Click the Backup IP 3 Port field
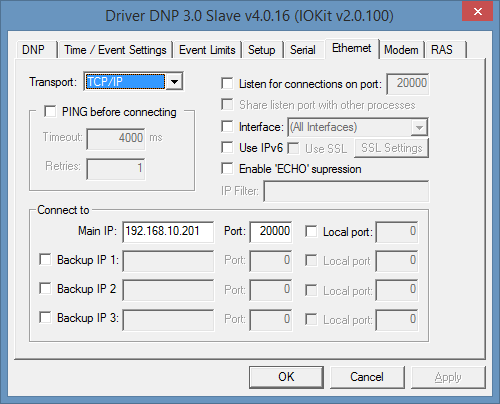This screenshot has width=500, height=404. point(271,320)
